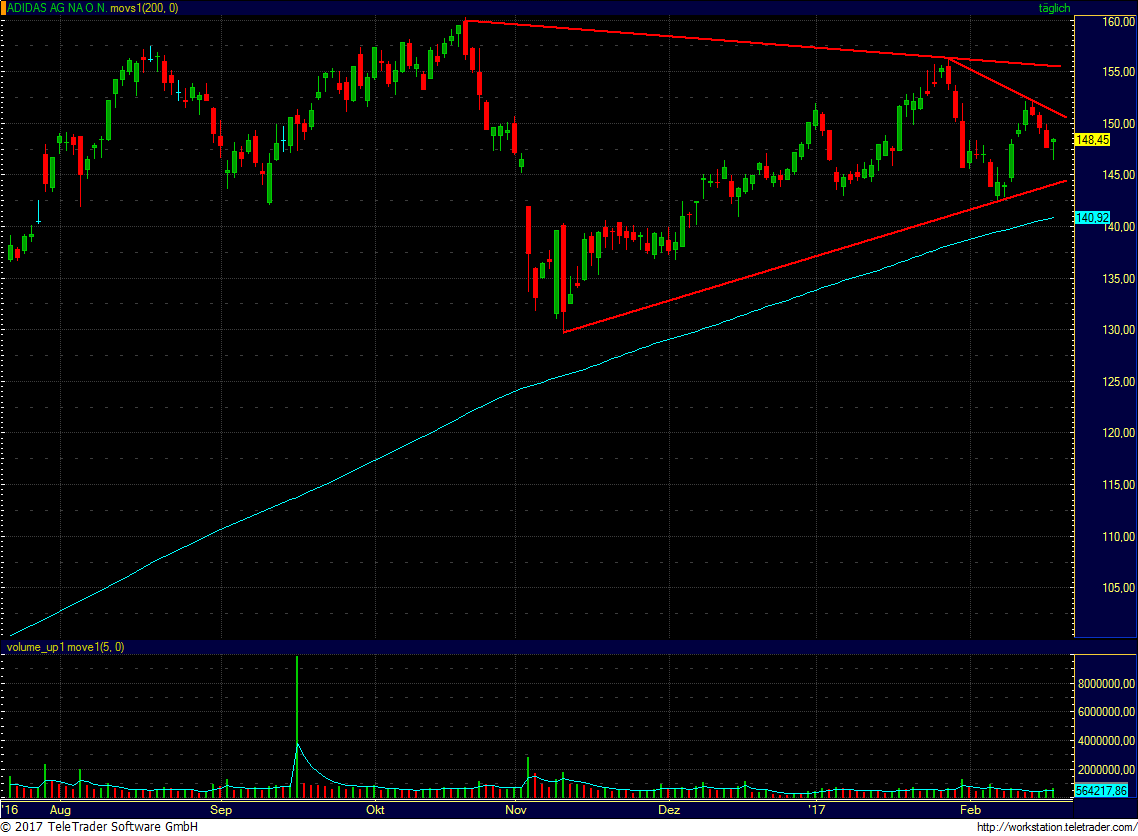Click the 2000000,00 volume axis label

click(x=1106, y=770)
